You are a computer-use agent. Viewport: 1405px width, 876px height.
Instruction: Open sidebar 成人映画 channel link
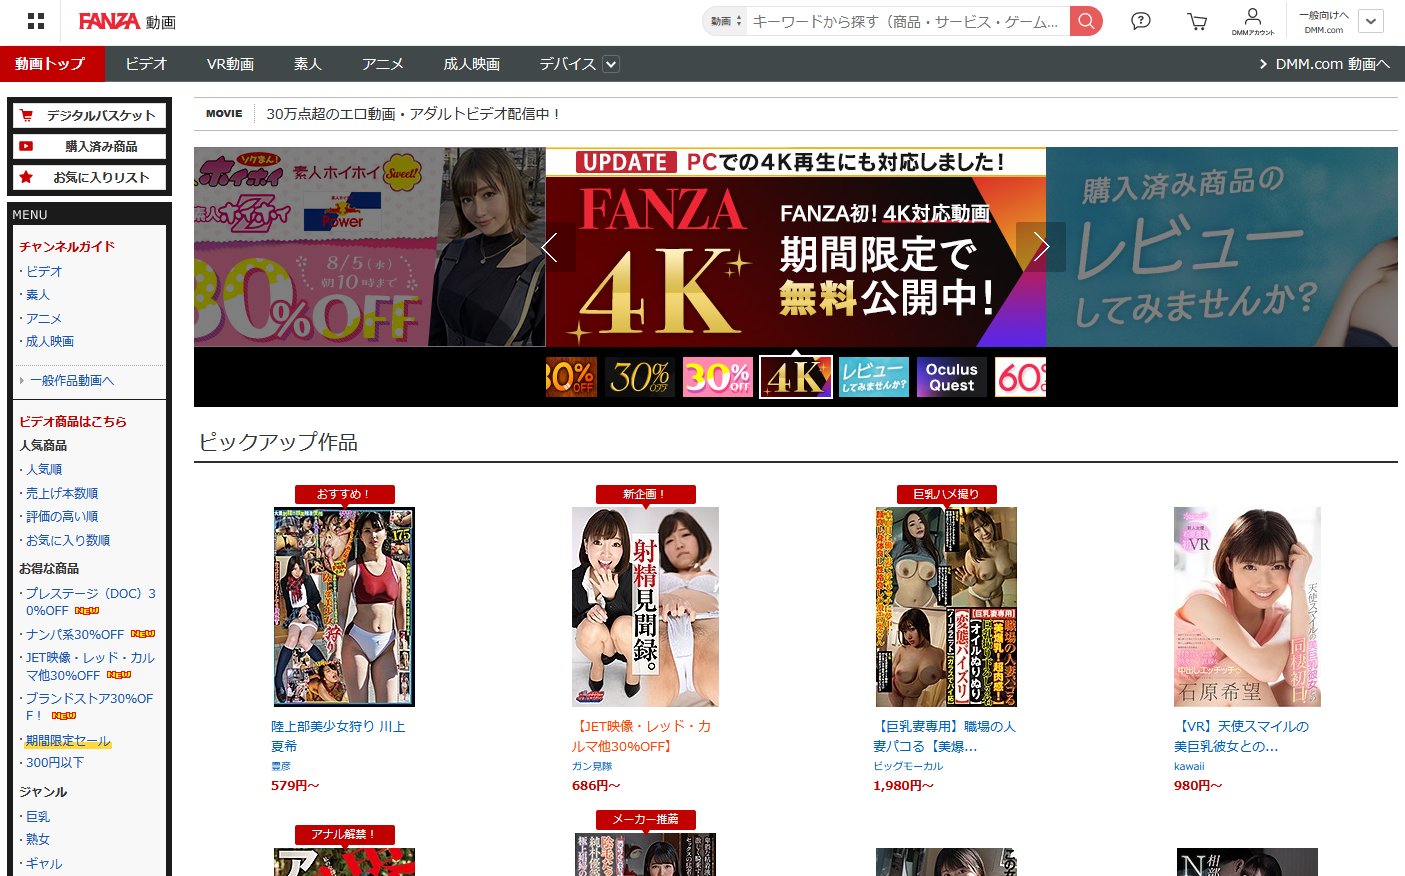click(50, 341)
